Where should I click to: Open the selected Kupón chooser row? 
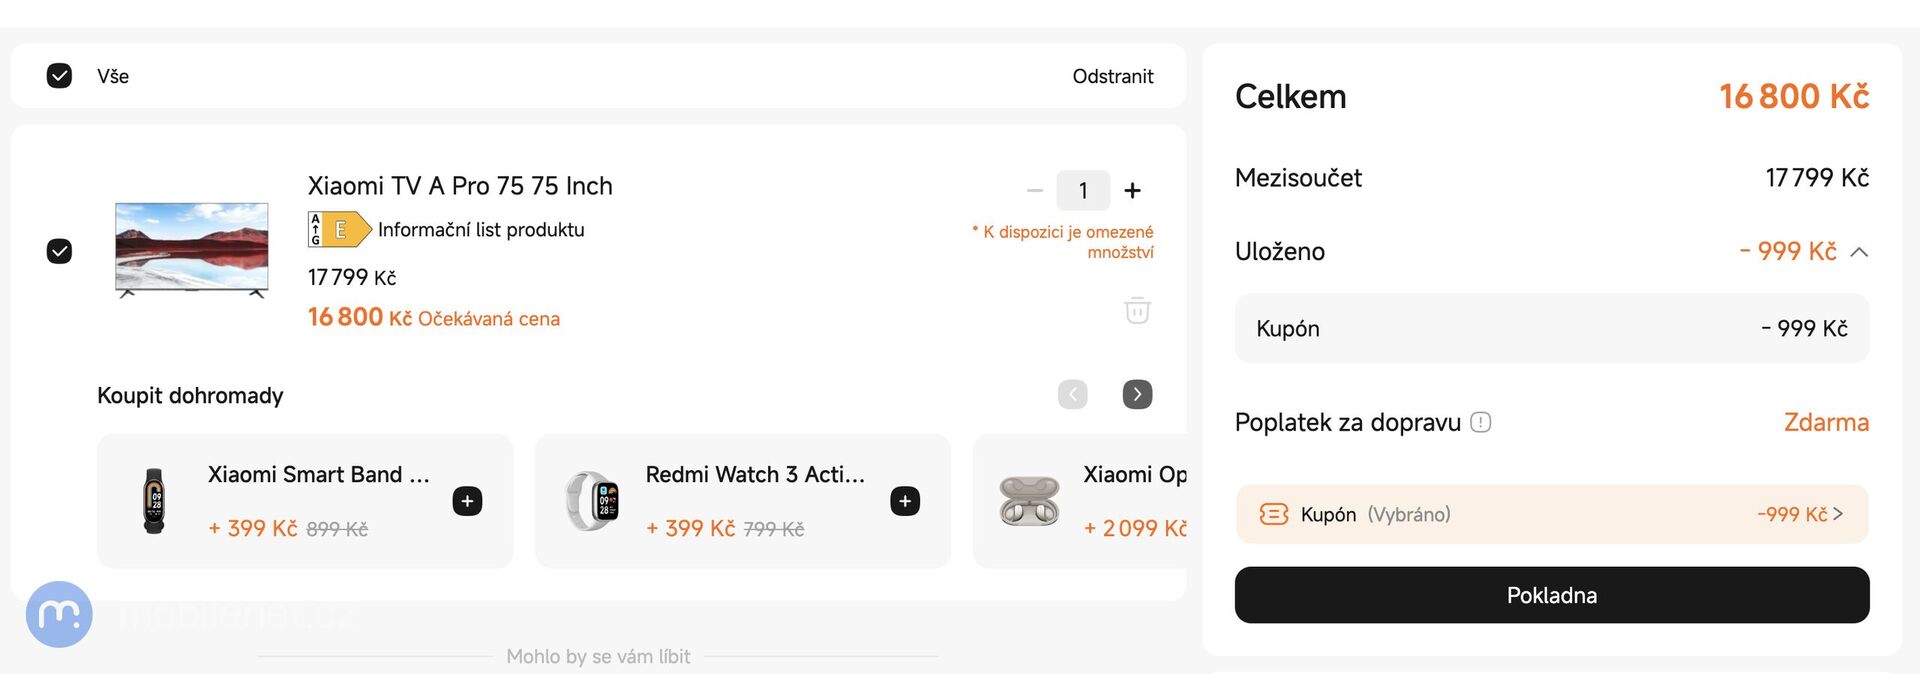coord(1551,515)
